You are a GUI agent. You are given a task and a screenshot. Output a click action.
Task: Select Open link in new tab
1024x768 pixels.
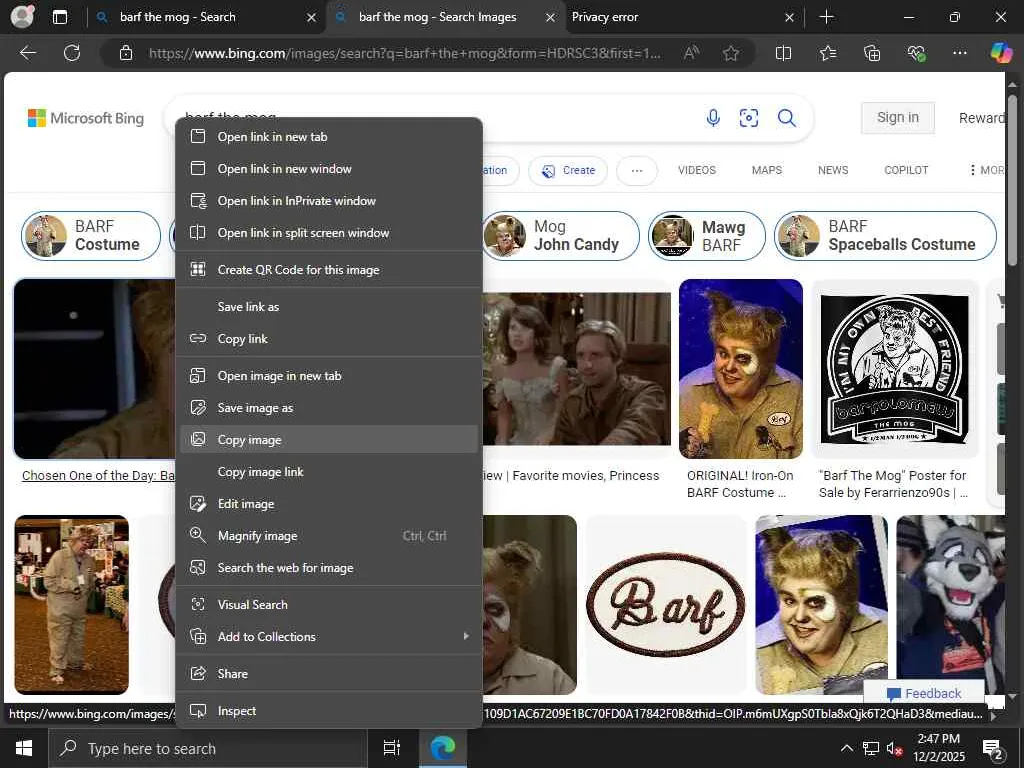(329, 136)
